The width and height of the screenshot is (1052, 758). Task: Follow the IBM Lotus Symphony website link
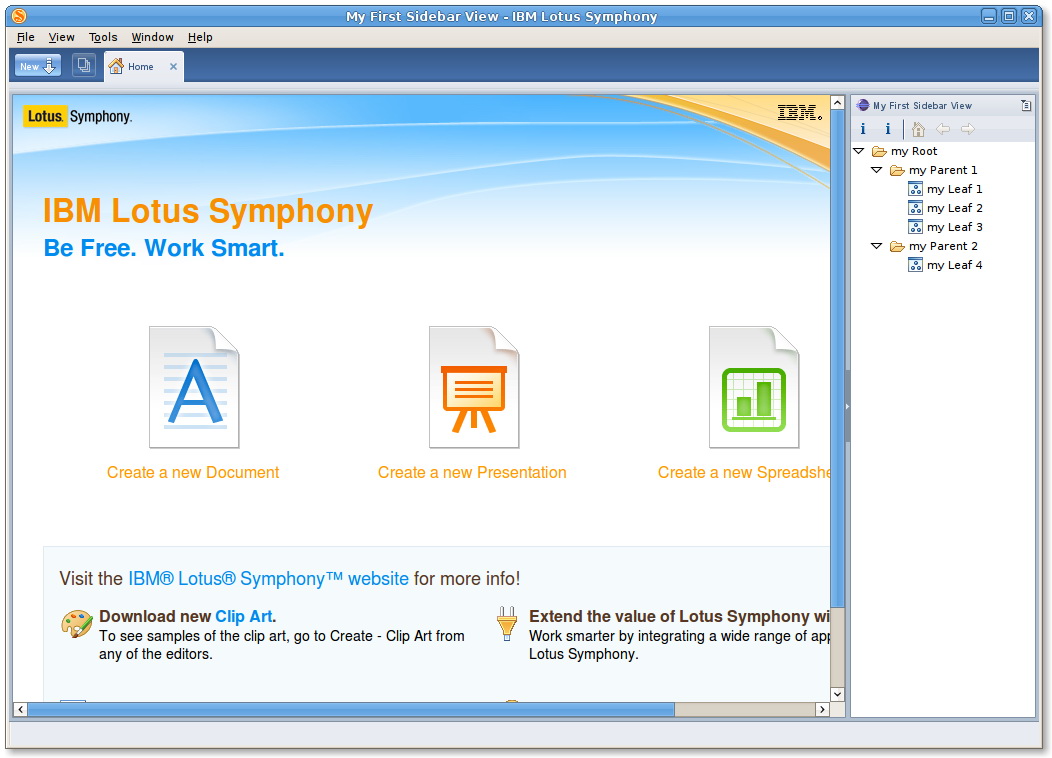268,579
